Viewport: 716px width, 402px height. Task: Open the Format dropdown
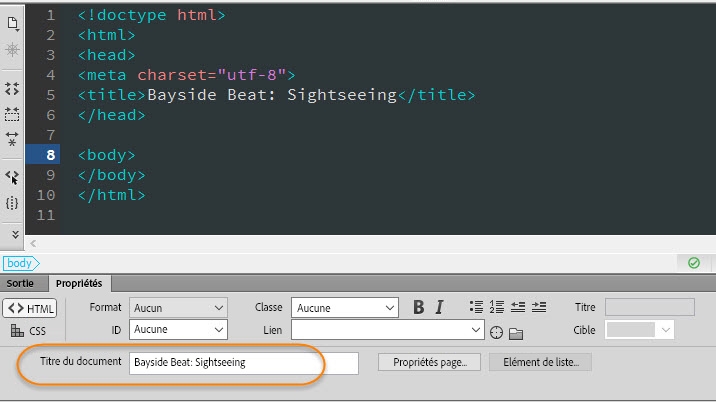point(178,307)
